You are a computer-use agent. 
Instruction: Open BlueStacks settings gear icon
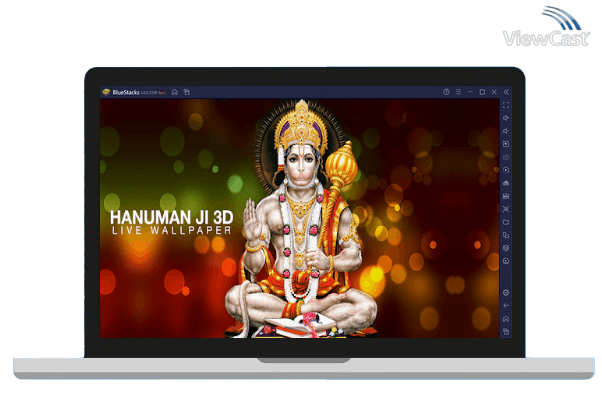click(x=506, y=293)
